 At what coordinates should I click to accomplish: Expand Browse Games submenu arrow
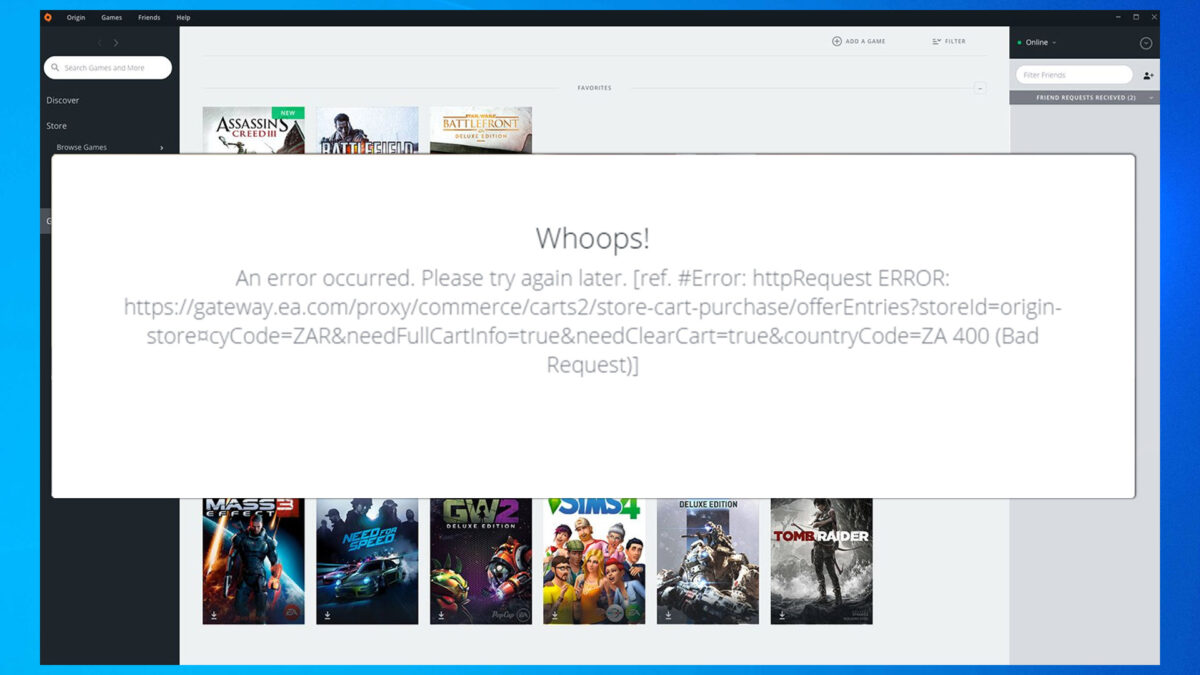(162, 148)
